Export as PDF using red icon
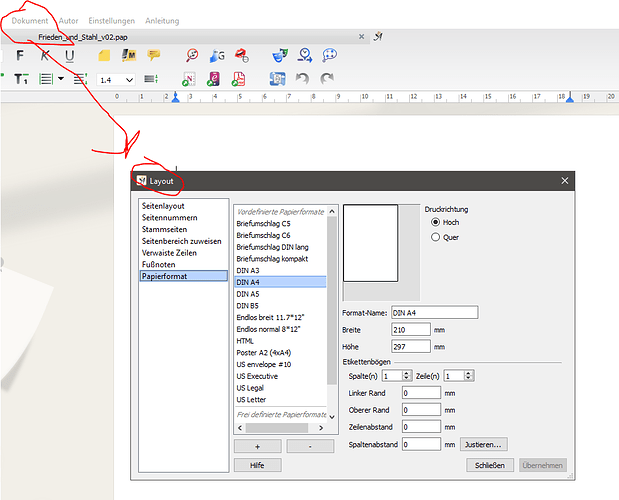The width and height of the screenshot is (619, 500). click(238, 79)
